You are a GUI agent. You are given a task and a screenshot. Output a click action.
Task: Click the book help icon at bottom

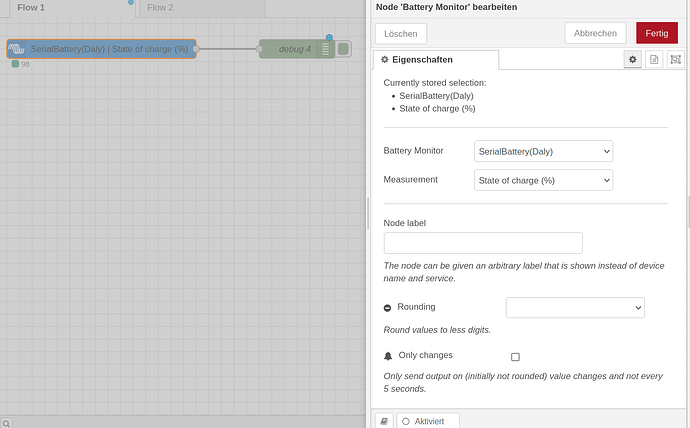click(384, 421)
